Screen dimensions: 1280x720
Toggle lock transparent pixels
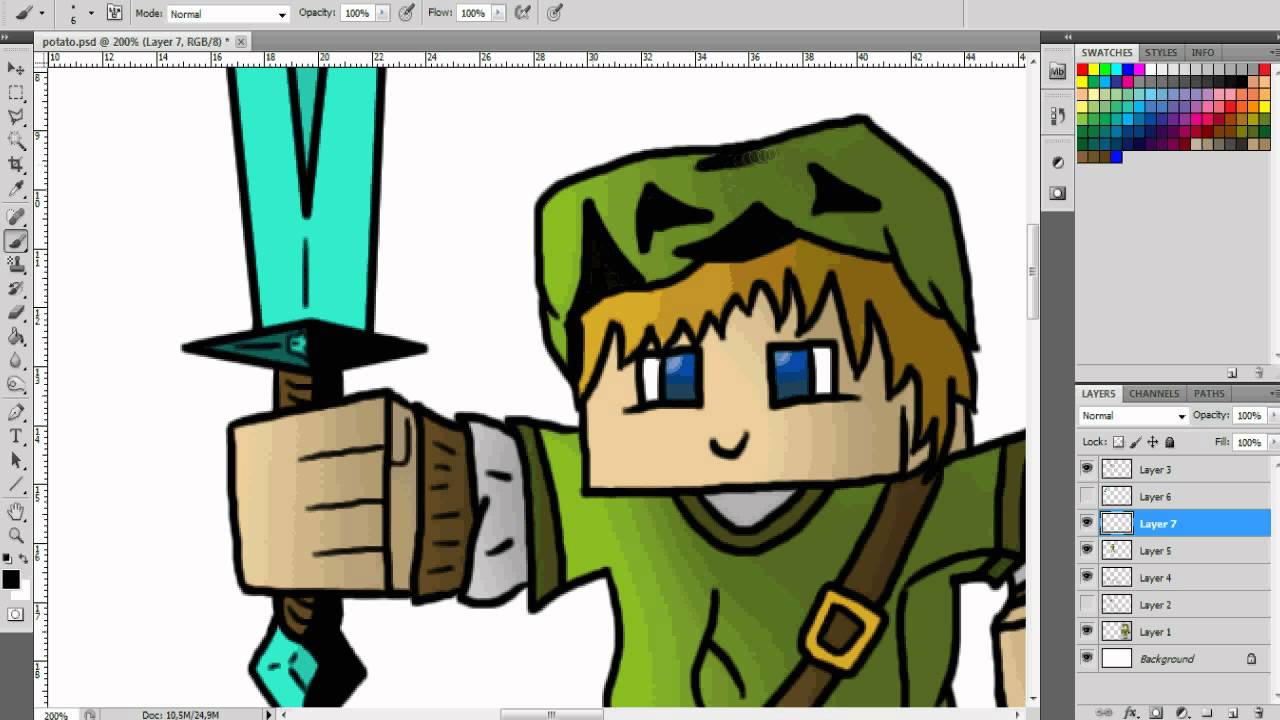click(1119, 442)
